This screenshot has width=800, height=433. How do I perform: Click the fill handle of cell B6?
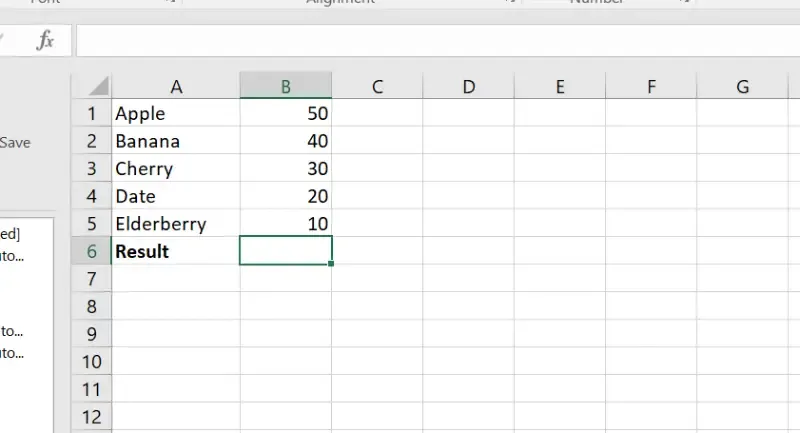click(x=331, y=264)
